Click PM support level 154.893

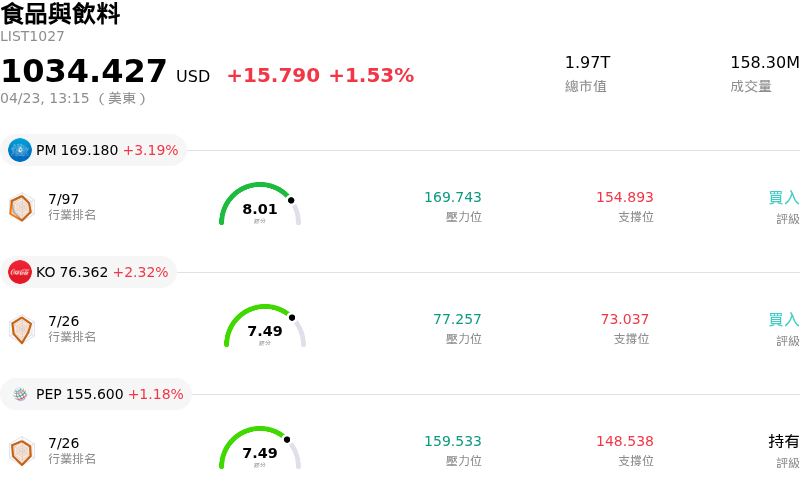point(624,197)
